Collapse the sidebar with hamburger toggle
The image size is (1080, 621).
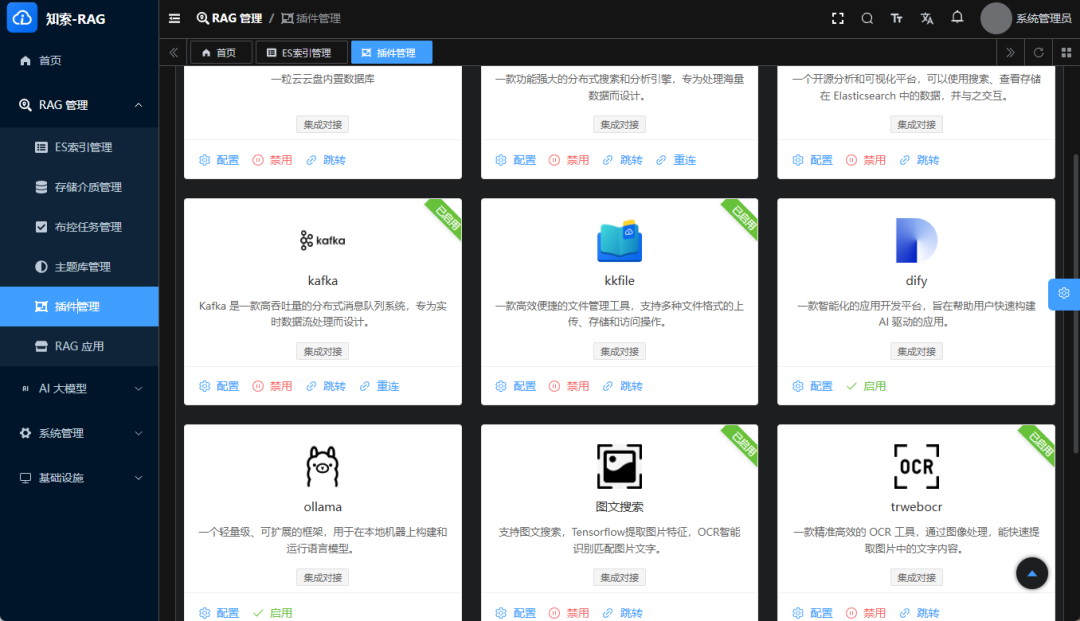point(174,18)
